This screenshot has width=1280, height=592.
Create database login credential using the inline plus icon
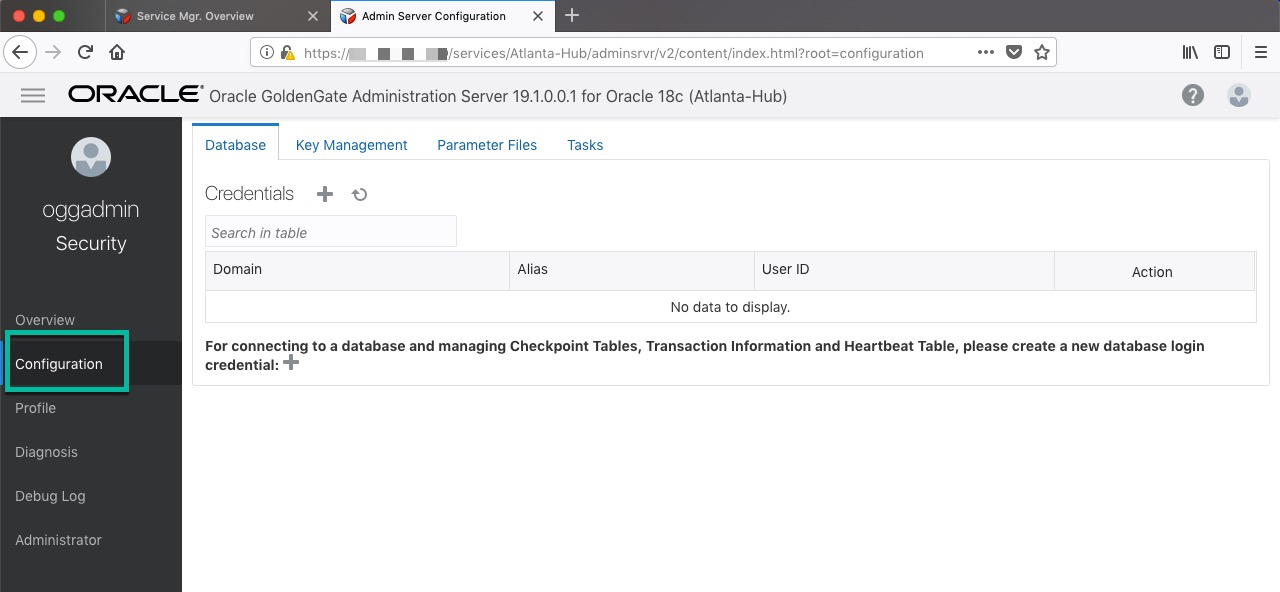291,364
